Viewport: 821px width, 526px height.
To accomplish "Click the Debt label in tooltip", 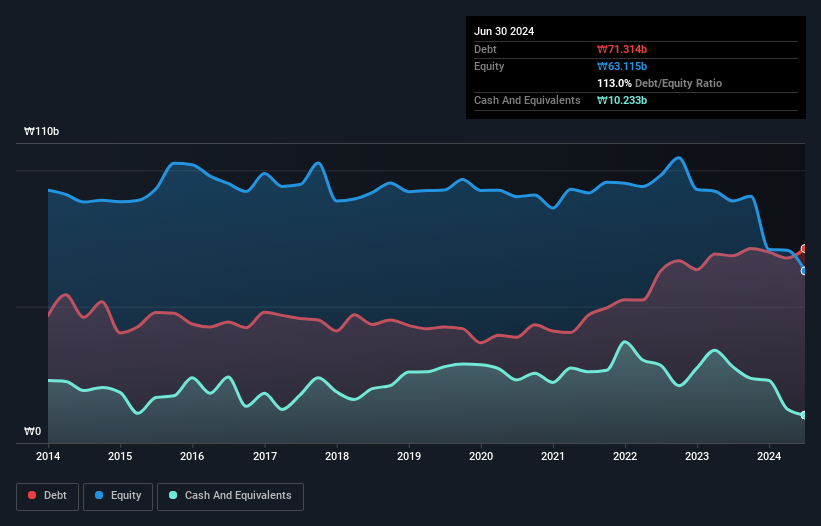I will coord(485,49).
